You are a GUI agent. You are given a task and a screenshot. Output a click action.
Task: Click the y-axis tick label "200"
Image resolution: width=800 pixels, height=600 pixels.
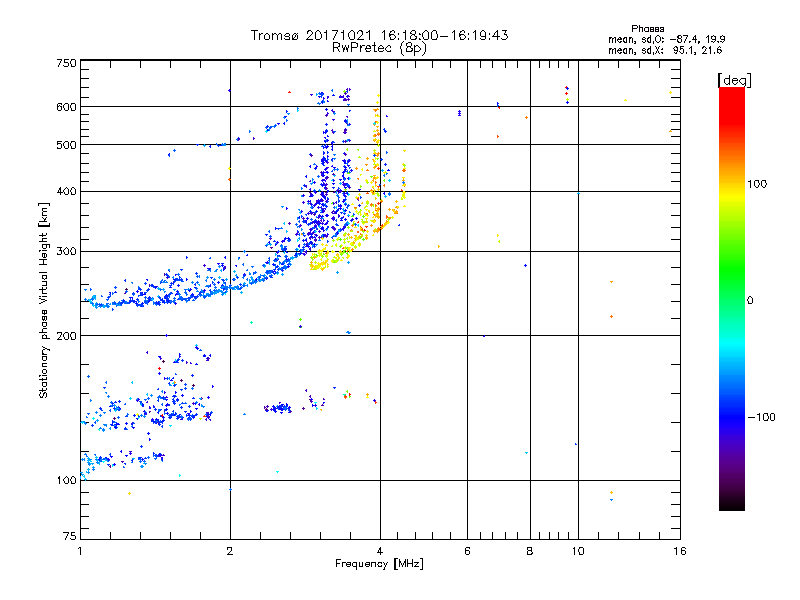tap(66, 336)
